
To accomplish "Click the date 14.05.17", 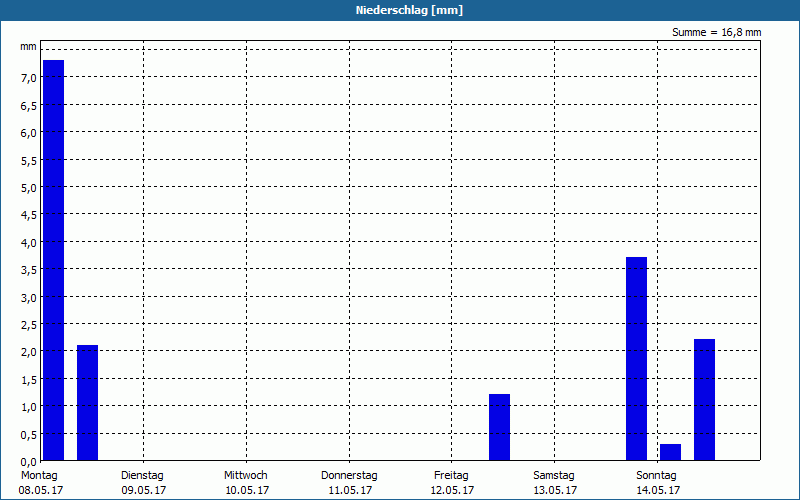I will click(x=658, y=491).
